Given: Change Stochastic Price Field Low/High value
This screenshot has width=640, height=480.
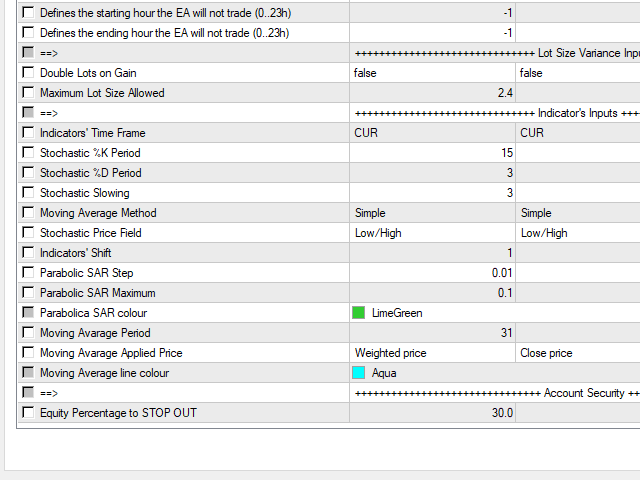Looking at the screenshot, I should click(x=432, y=233).
